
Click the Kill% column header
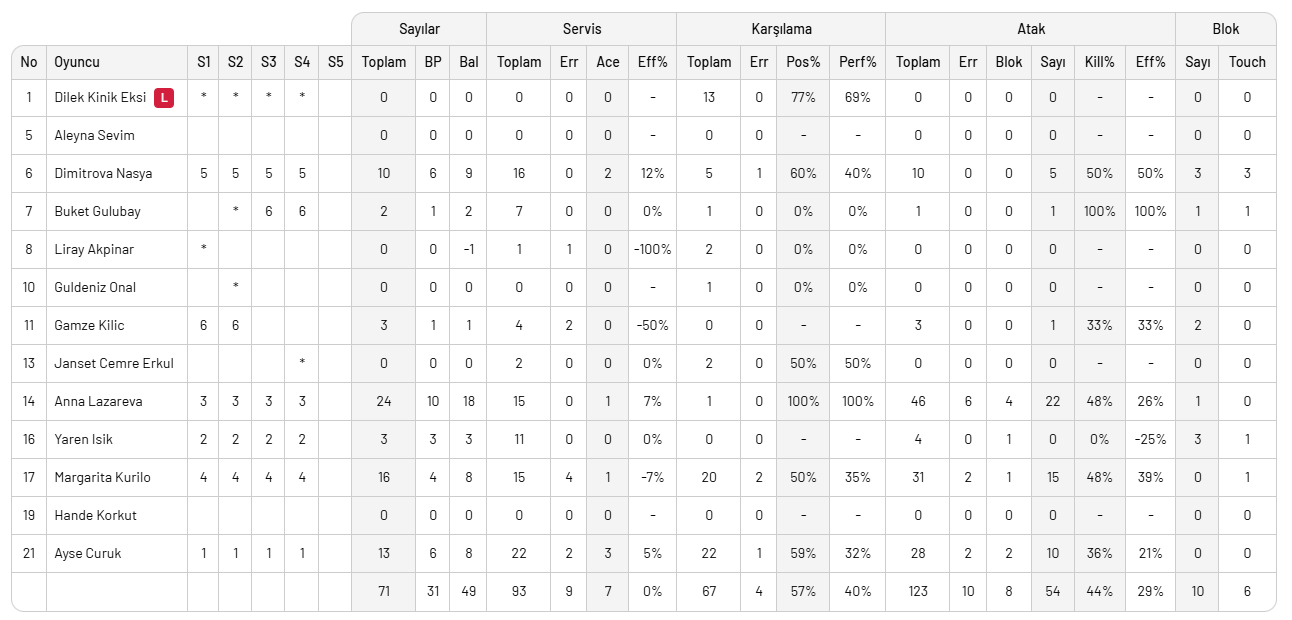click(x=1099, y=62)
